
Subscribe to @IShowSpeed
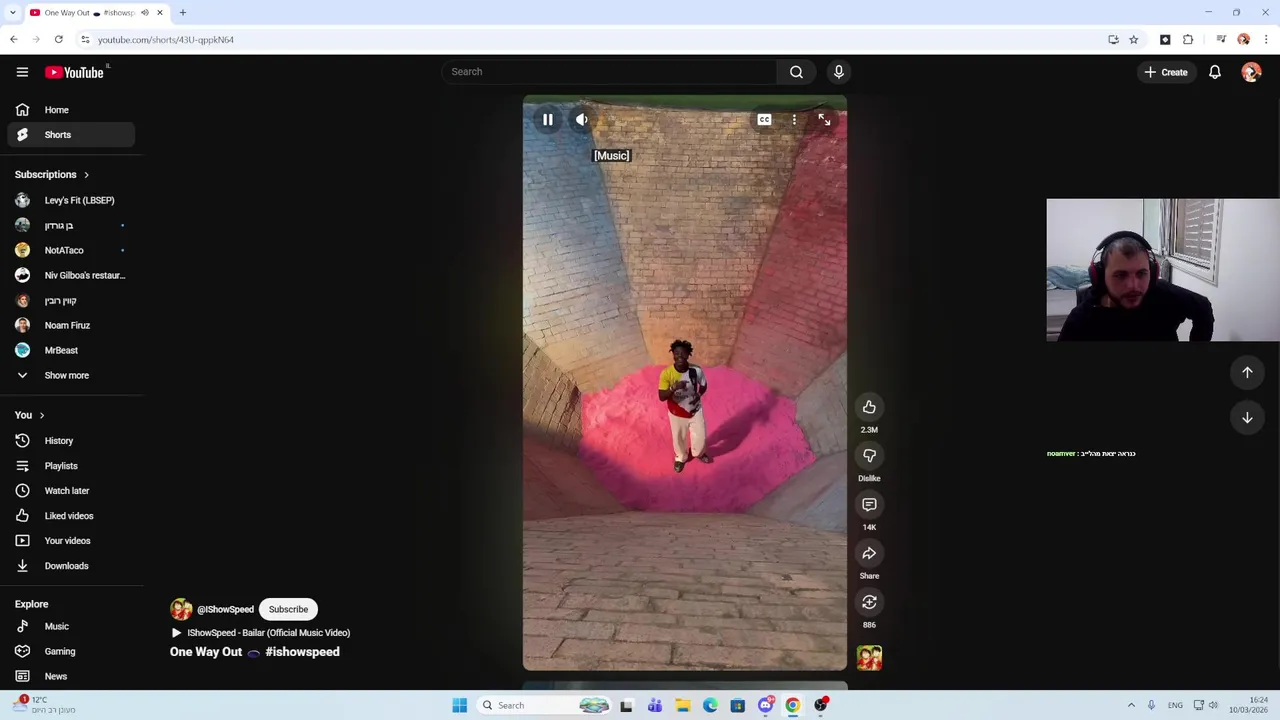pyautogui.click(x=288, y=609)
